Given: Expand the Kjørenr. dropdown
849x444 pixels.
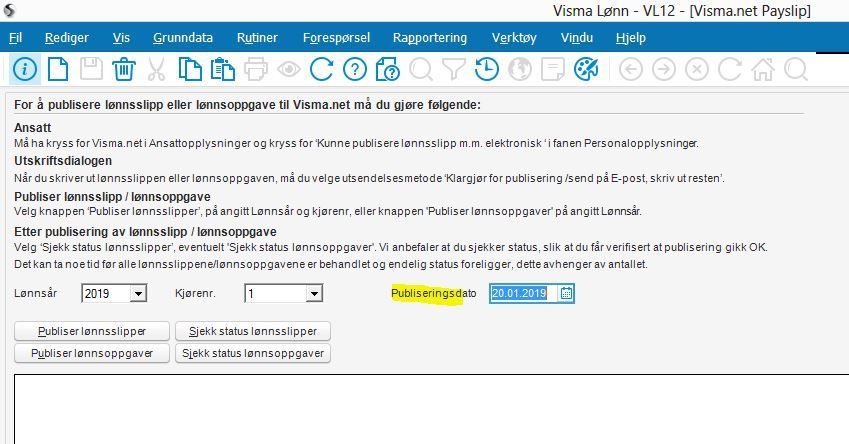Looking at the screenshot, I should 314,293.
